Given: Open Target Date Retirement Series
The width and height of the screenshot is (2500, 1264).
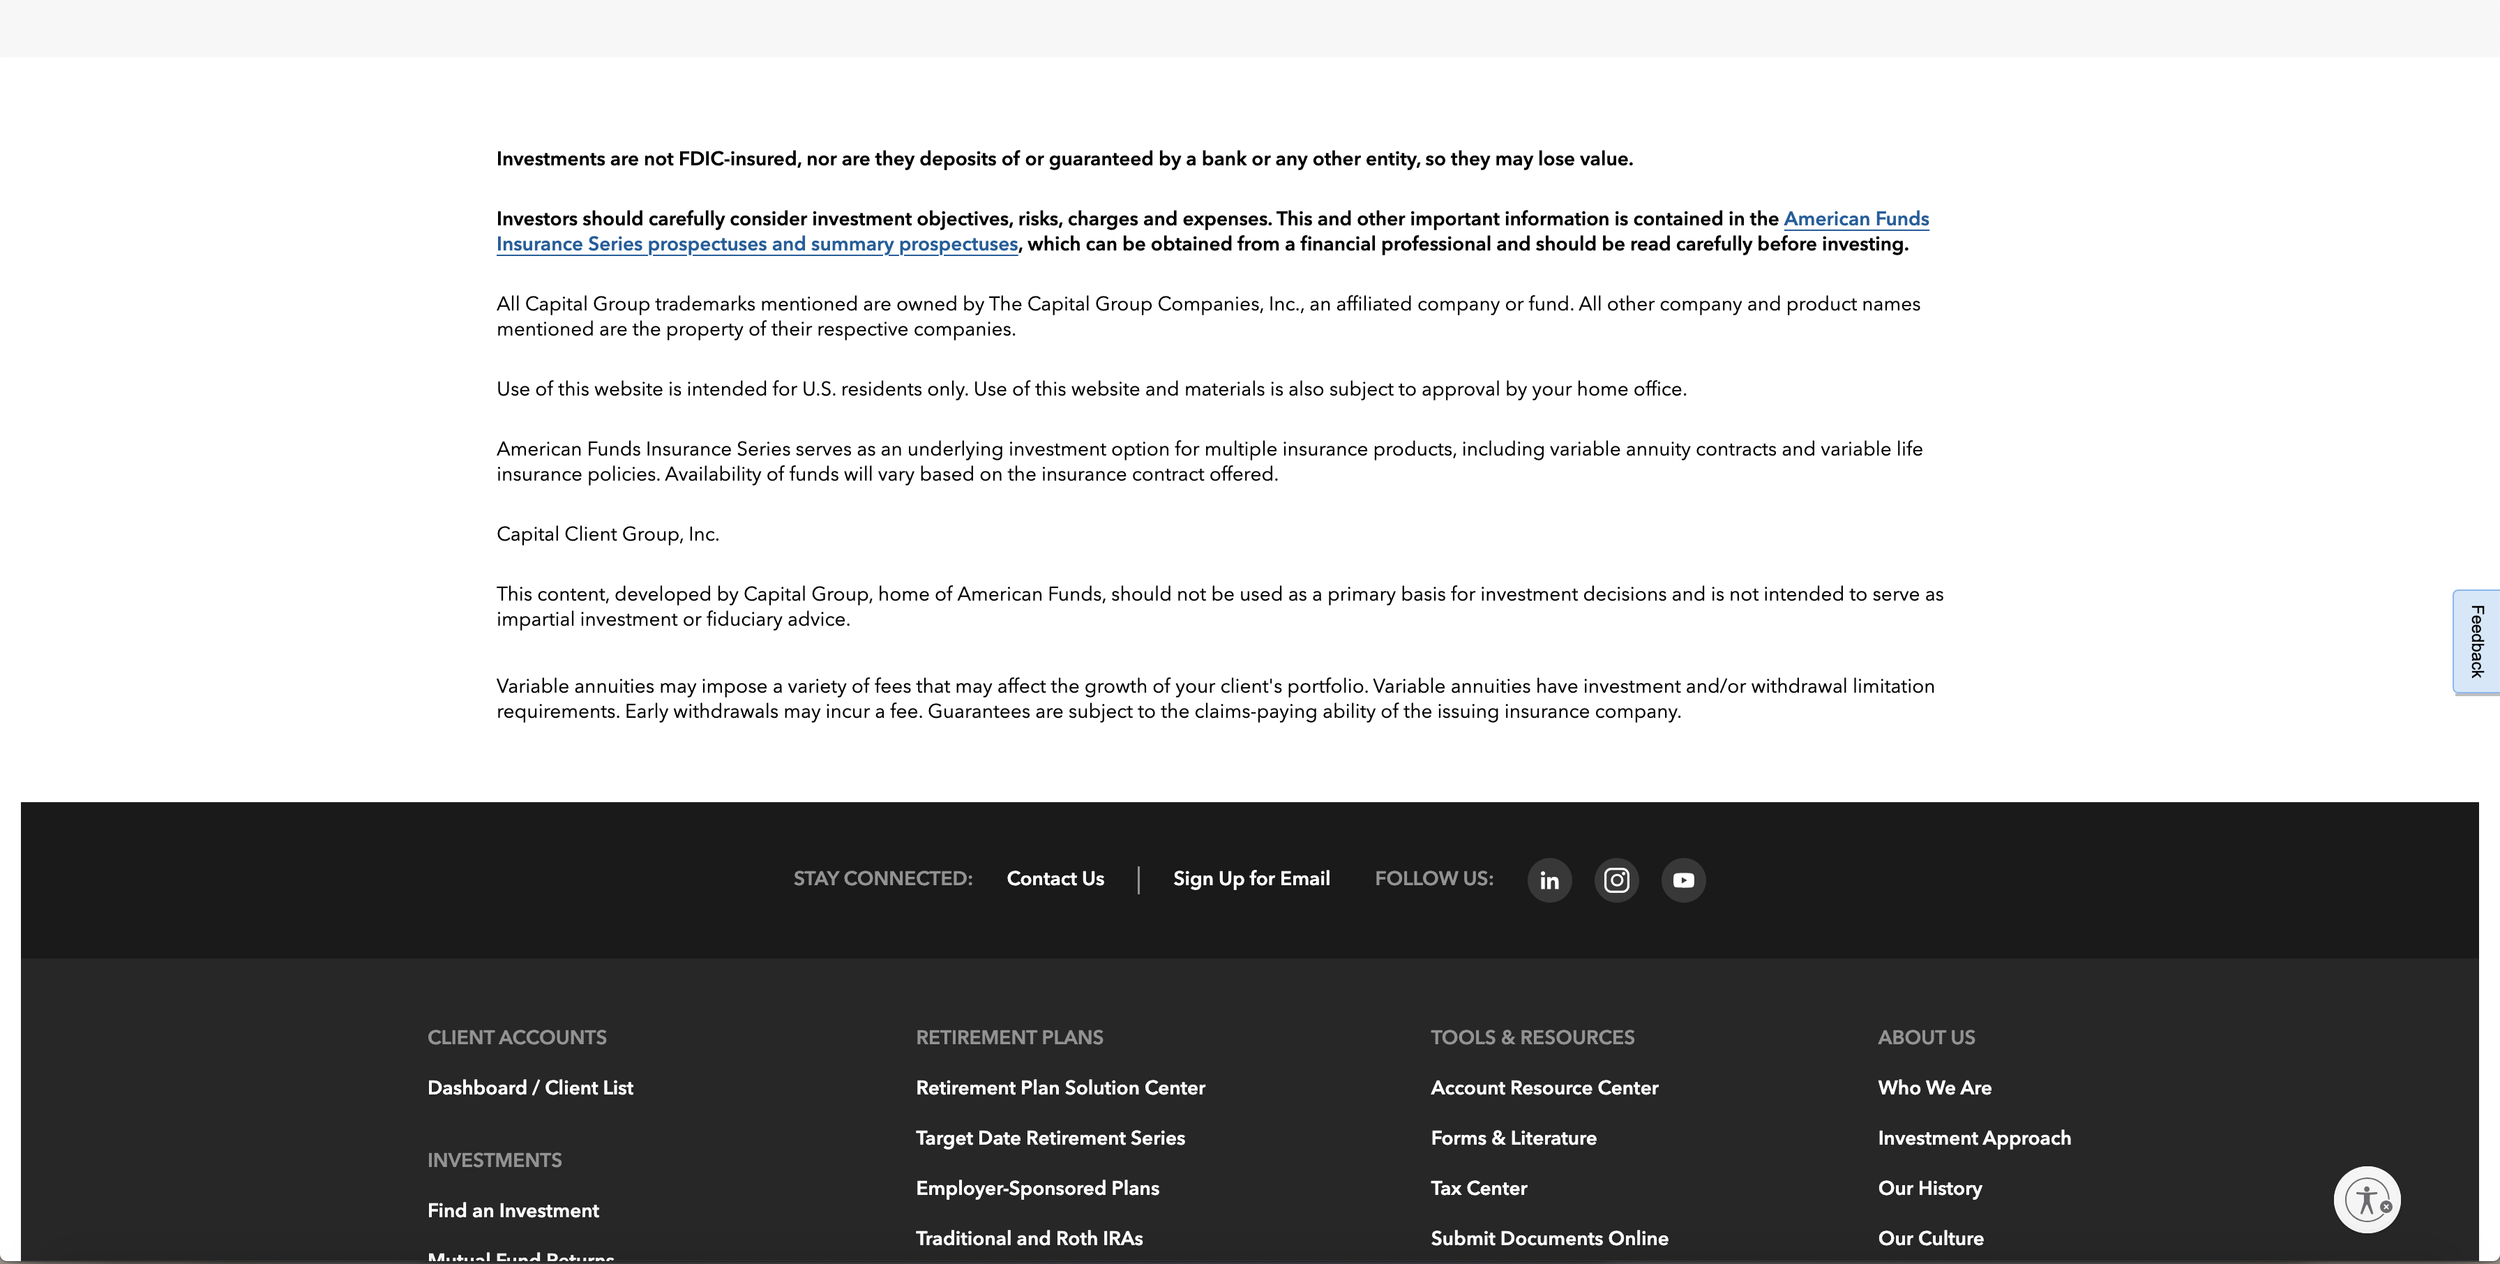Looking at the screenshot, I should [x=1050, y=1138].
